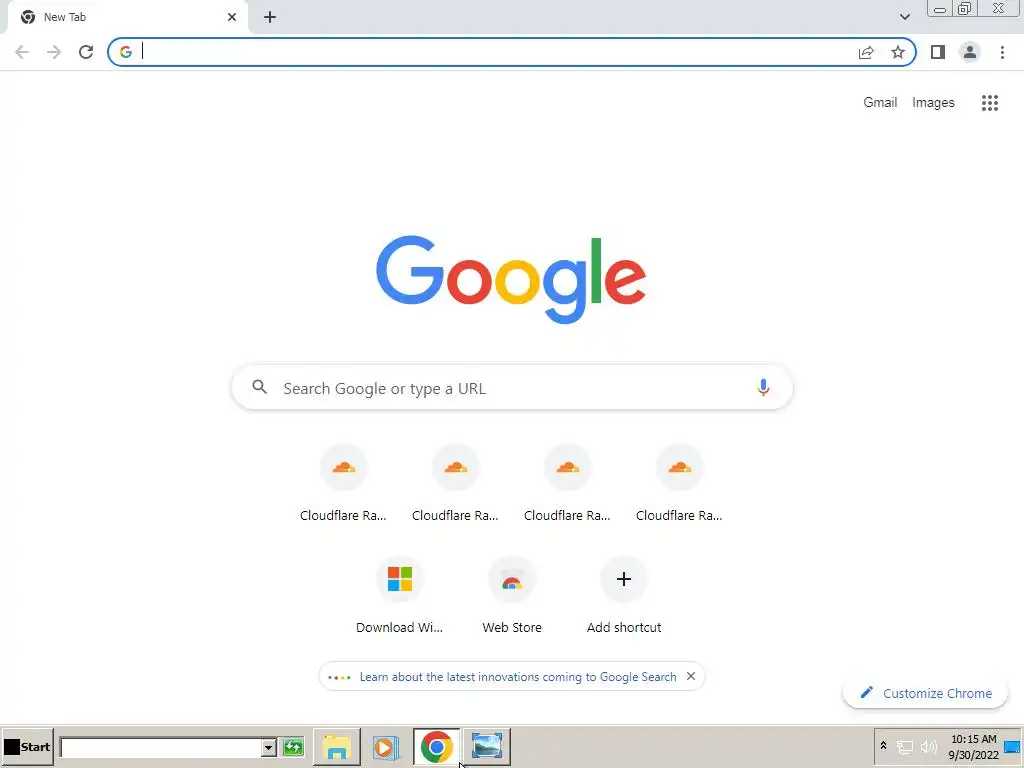Image resolution: width=1024 pixels, height=768 pixels.
Task: Open the media player from the taskbar
Action: click(x=385, y=747)
